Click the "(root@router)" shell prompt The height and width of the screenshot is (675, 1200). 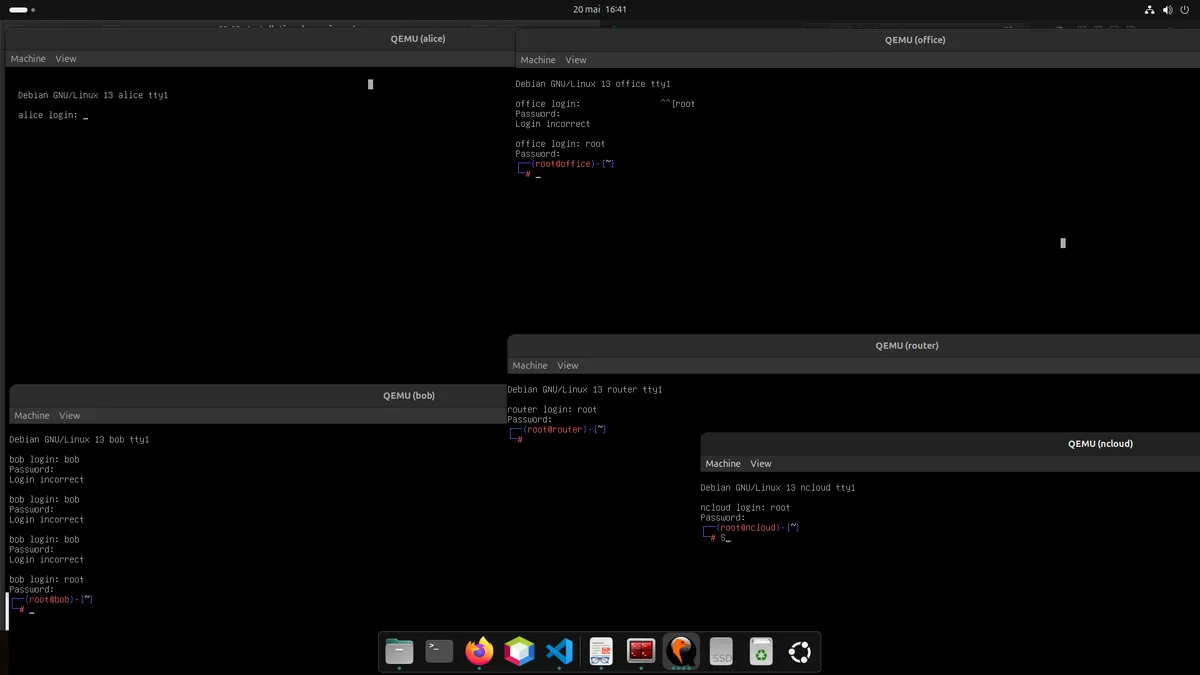[554, 430]
